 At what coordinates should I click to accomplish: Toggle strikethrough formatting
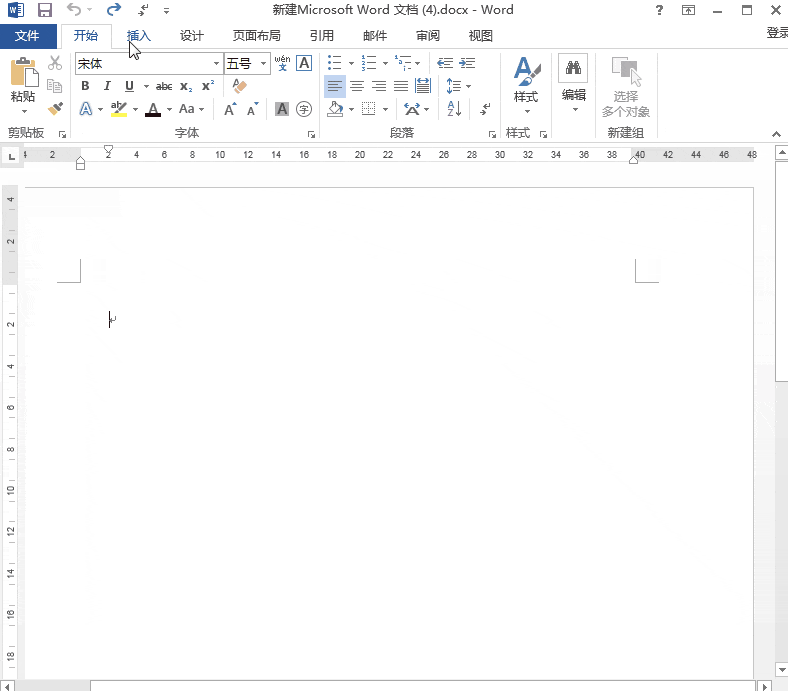click(164, 86)
